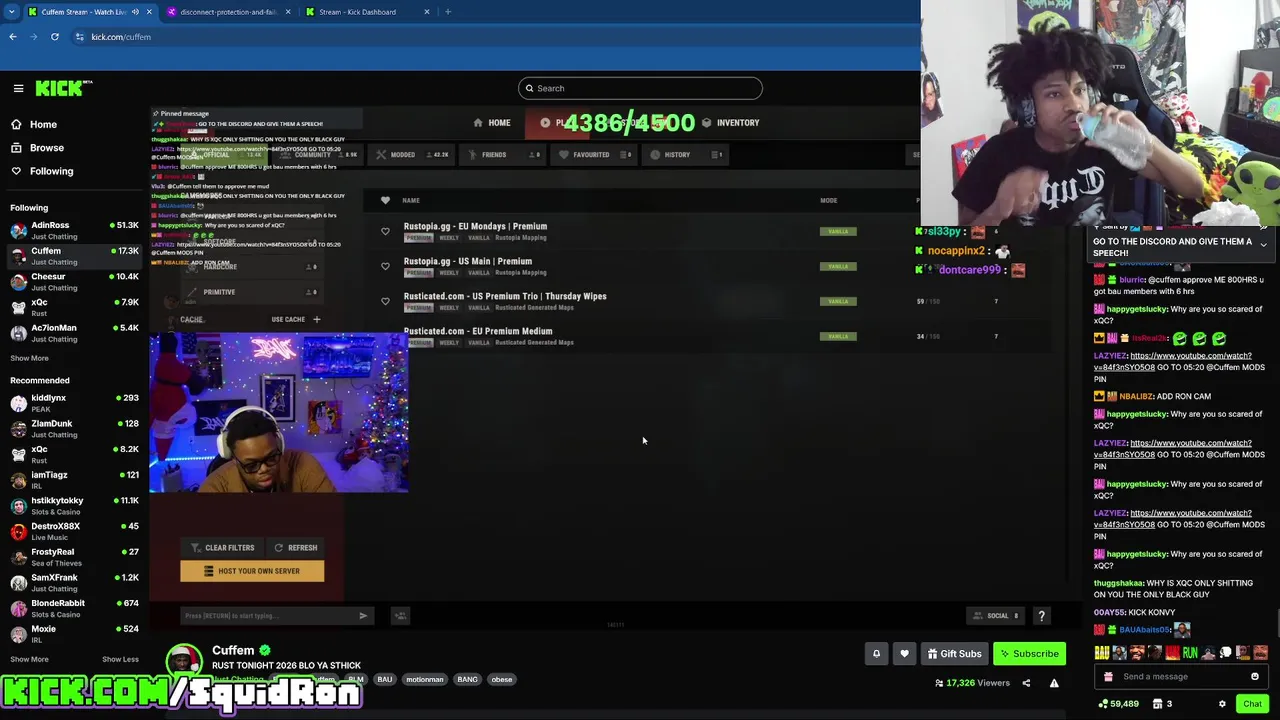This screenshot has width=1280, height=720.
Task: Open Following in the sidebar
Action: coord(51,171)
